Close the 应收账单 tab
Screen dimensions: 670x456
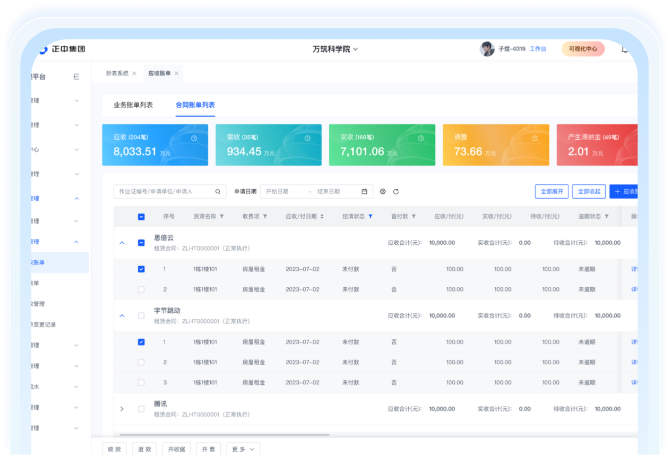coord(178,74)
